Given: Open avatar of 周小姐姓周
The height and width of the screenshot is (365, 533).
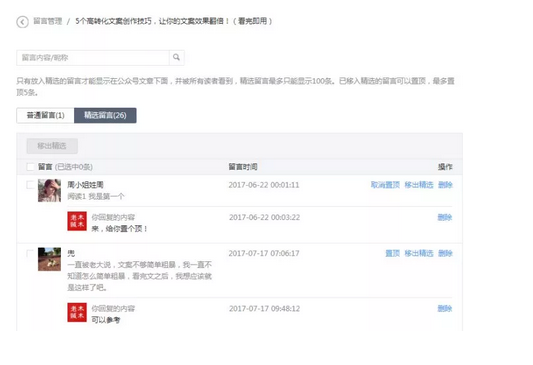Looking at the screenshot, I should pyautogui.click(x=49, y=191).
